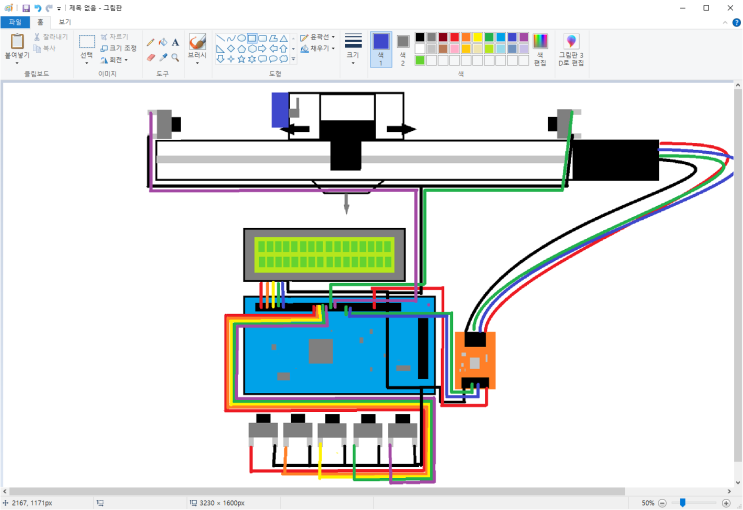
Task: Open the 회전 (Rotate) dropdown
Action: 114,60
